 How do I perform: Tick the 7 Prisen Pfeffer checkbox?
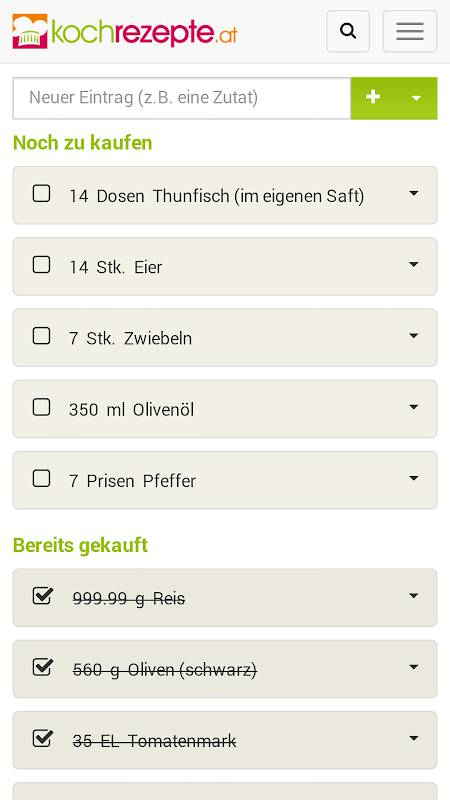click(41, 479)
